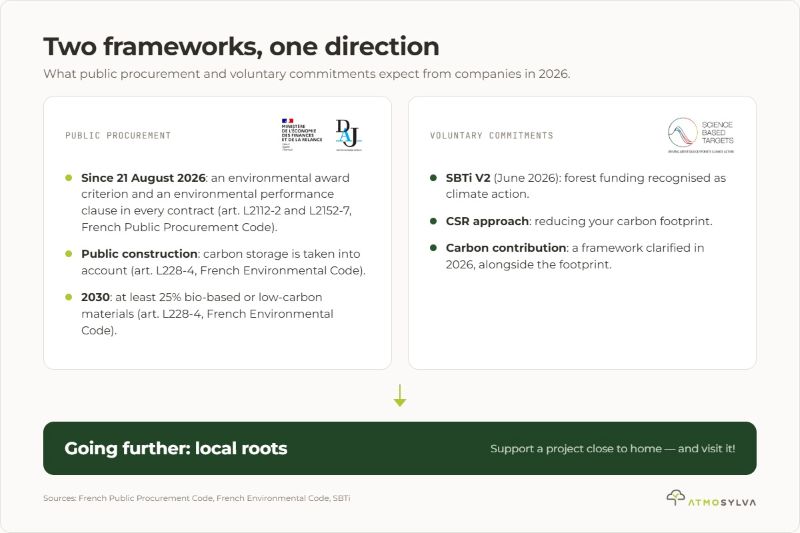The image size is (800, 533).
Task: Click the "2030" bio-based materials bullet
Action: [x=207, y=314]
